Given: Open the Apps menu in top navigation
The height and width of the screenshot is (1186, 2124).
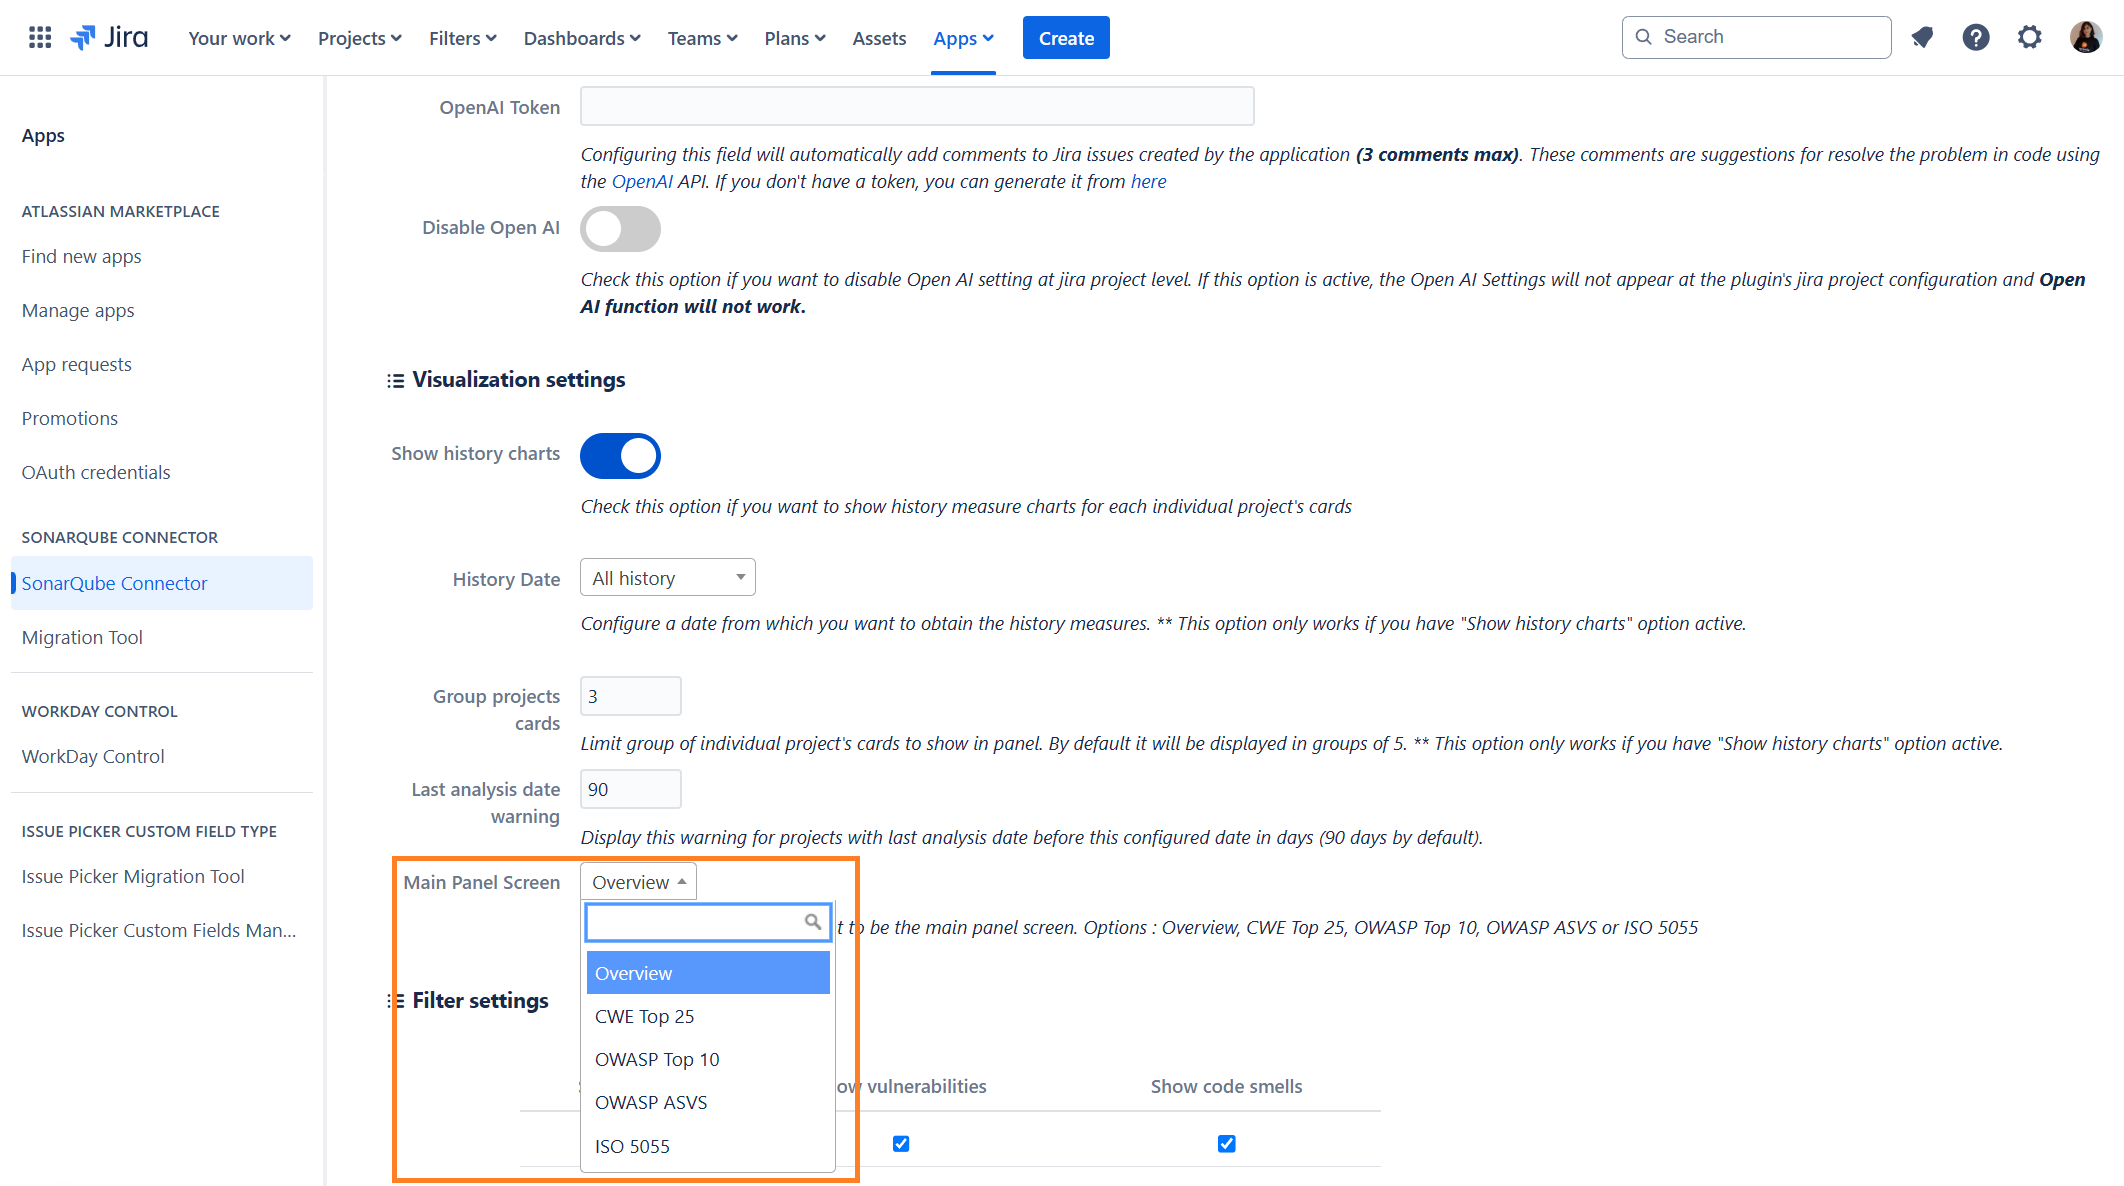Looking at the screenshot, I should (963, 38).
